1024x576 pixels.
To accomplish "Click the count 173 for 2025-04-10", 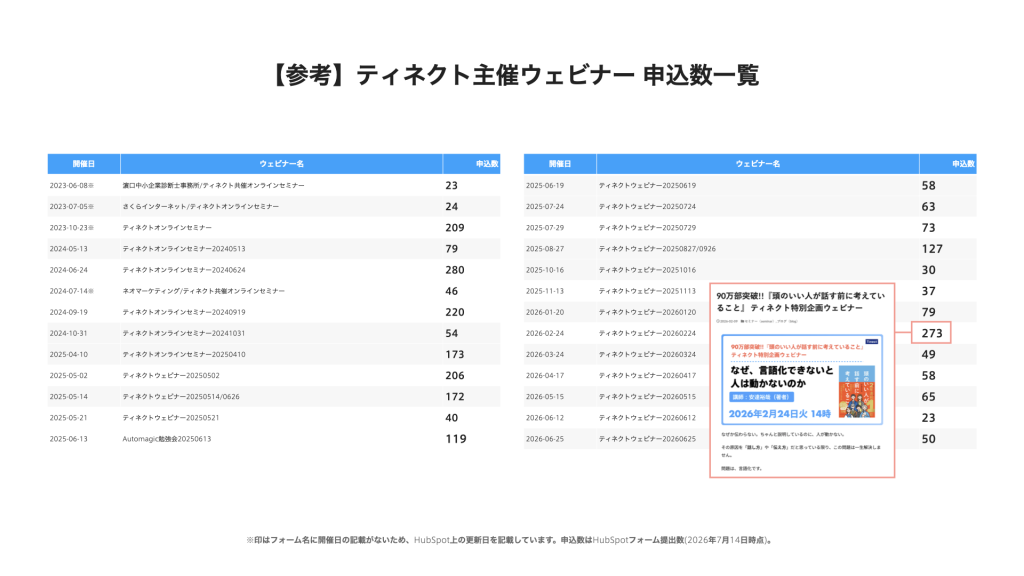I will (x=455, y=355).
